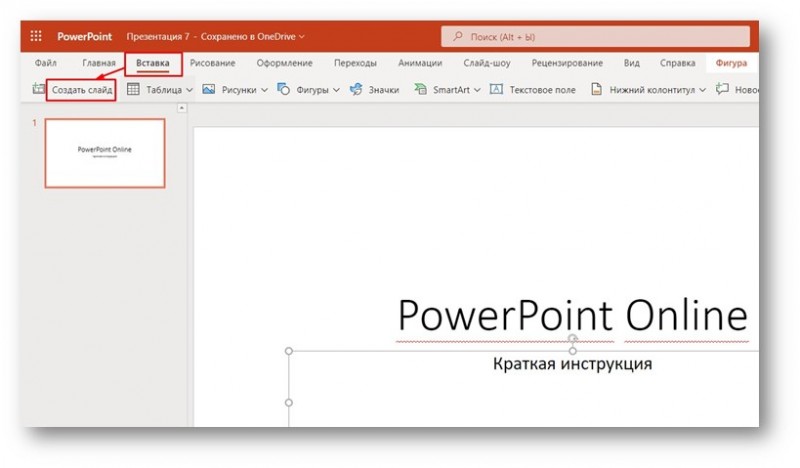Screen dimensions: 800x468
Task: Click the SmartArt icon
Action: tap(420, 89)
